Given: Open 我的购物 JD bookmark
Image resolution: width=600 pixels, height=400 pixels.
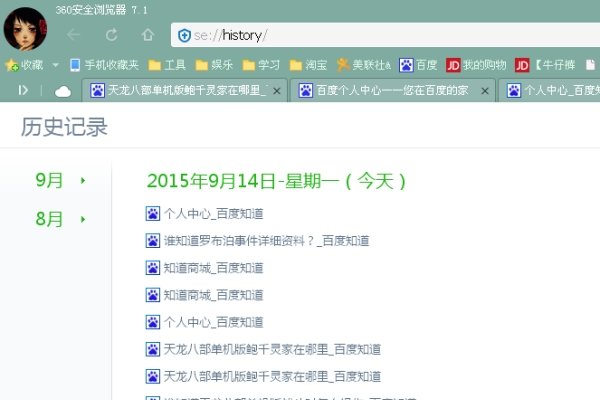Looking at the screenshot, I should click(476, 65).
